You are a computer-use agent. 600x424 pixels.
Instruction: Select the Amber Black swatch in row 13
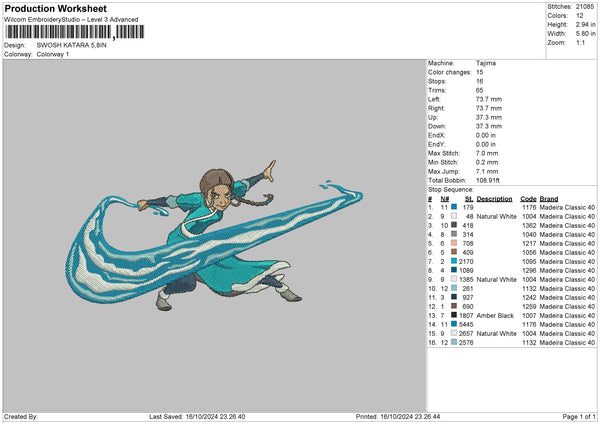454,315
